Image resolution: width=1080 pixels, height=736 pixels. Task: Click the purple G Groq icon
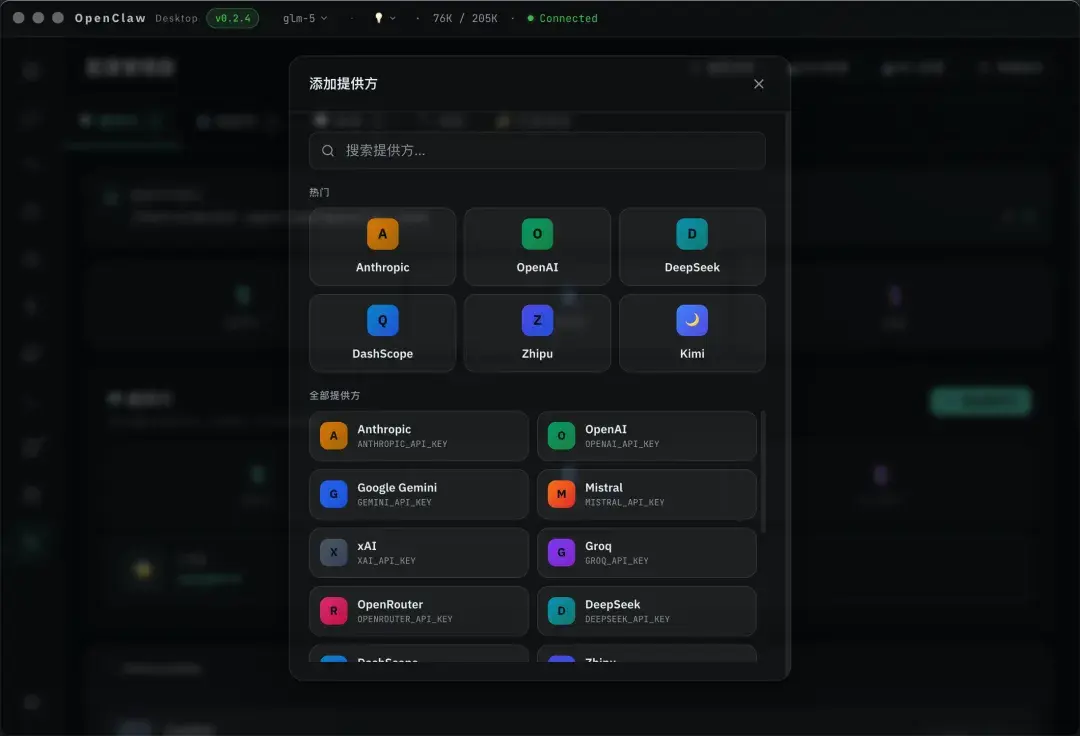coord(561,553)
